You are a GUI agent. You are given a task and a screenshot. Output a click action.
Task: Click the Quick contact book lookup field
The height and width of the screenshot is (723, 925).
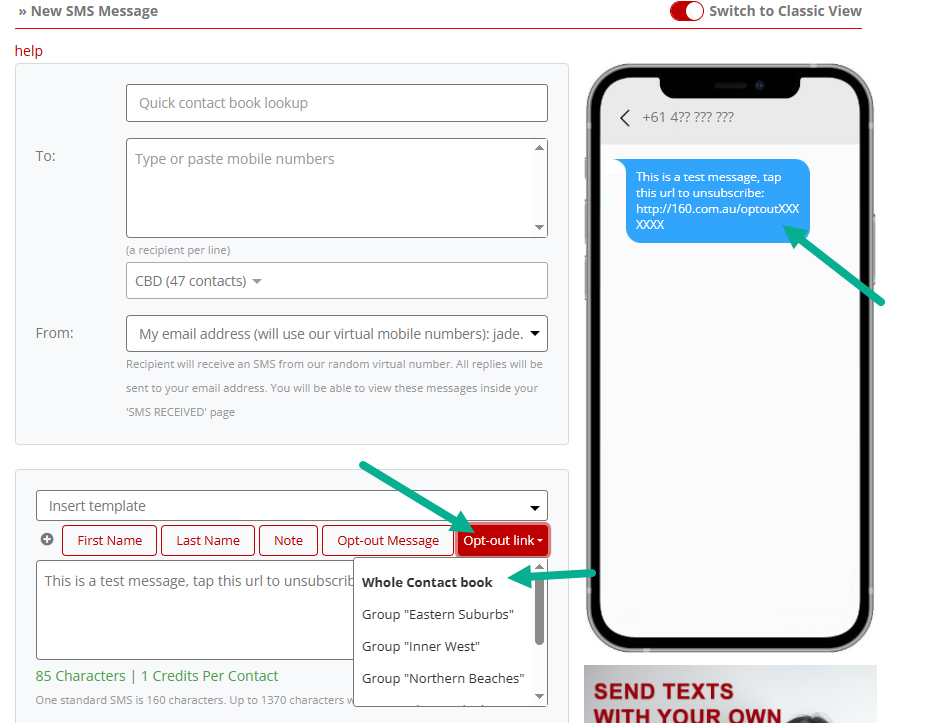coord(336,103)
